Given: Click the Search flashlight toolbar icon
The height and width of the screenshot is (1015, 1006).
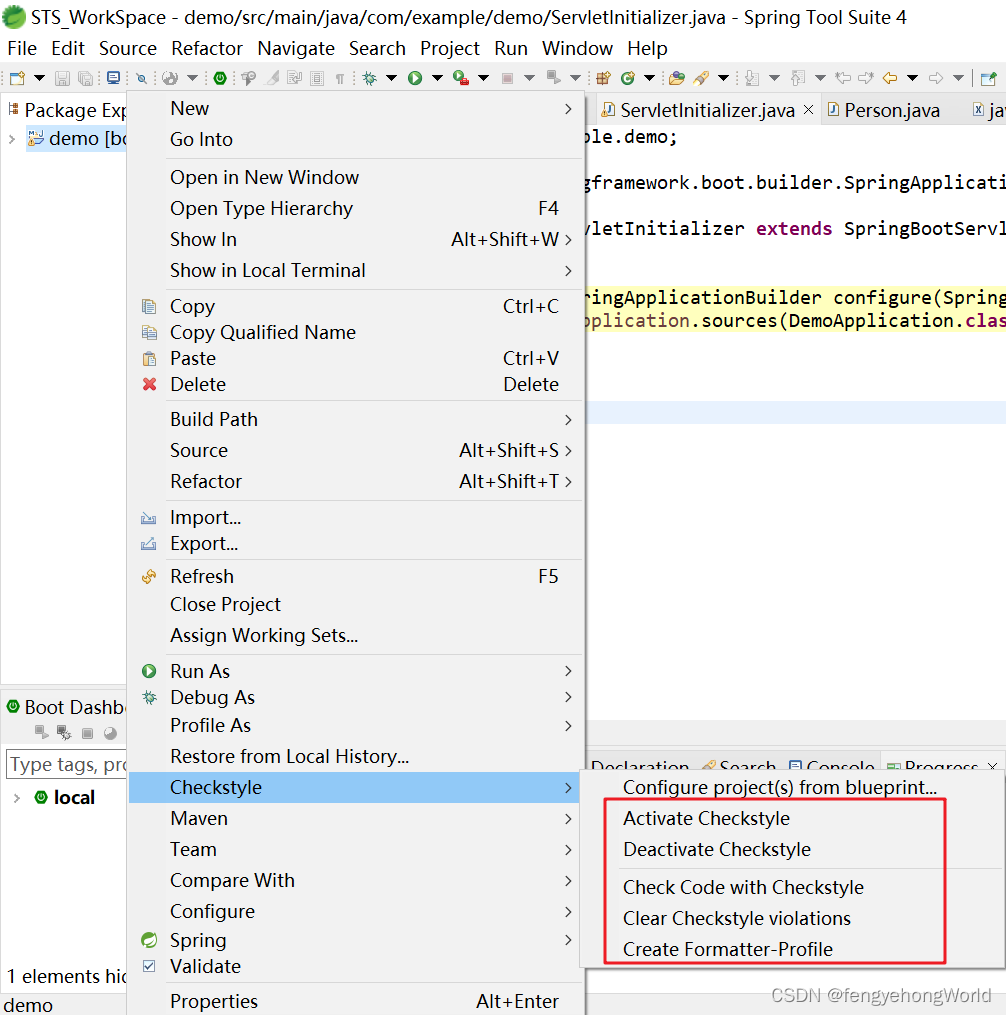Looking at the screenshot, I should point(701,78).
